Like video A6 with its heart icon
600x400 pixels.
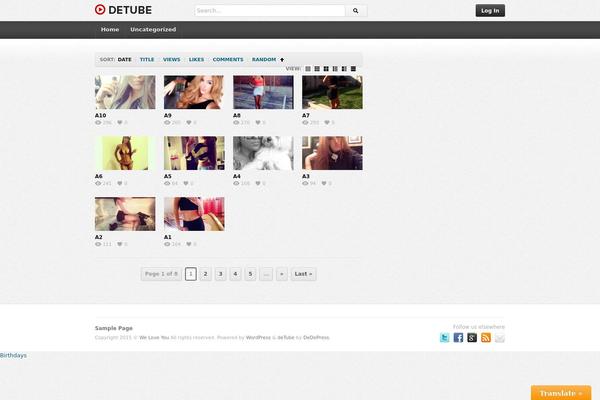tap(120, 183)
